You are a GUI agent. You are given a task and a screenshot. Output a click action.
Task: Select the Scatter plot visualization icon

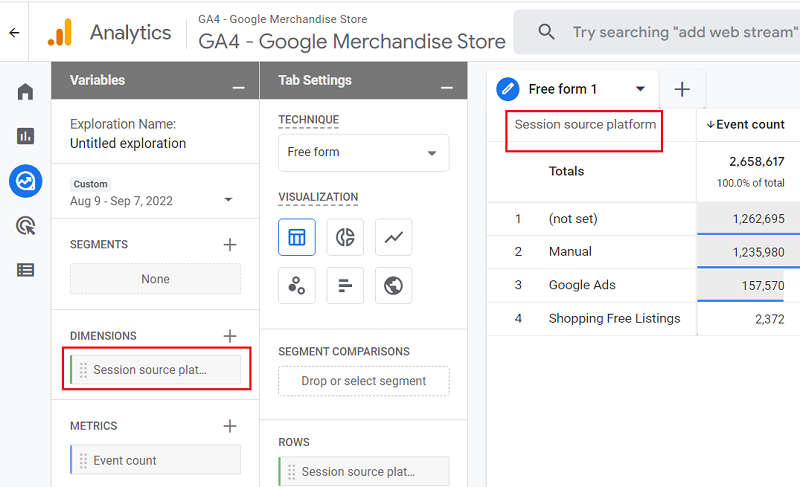pos(297,286)
